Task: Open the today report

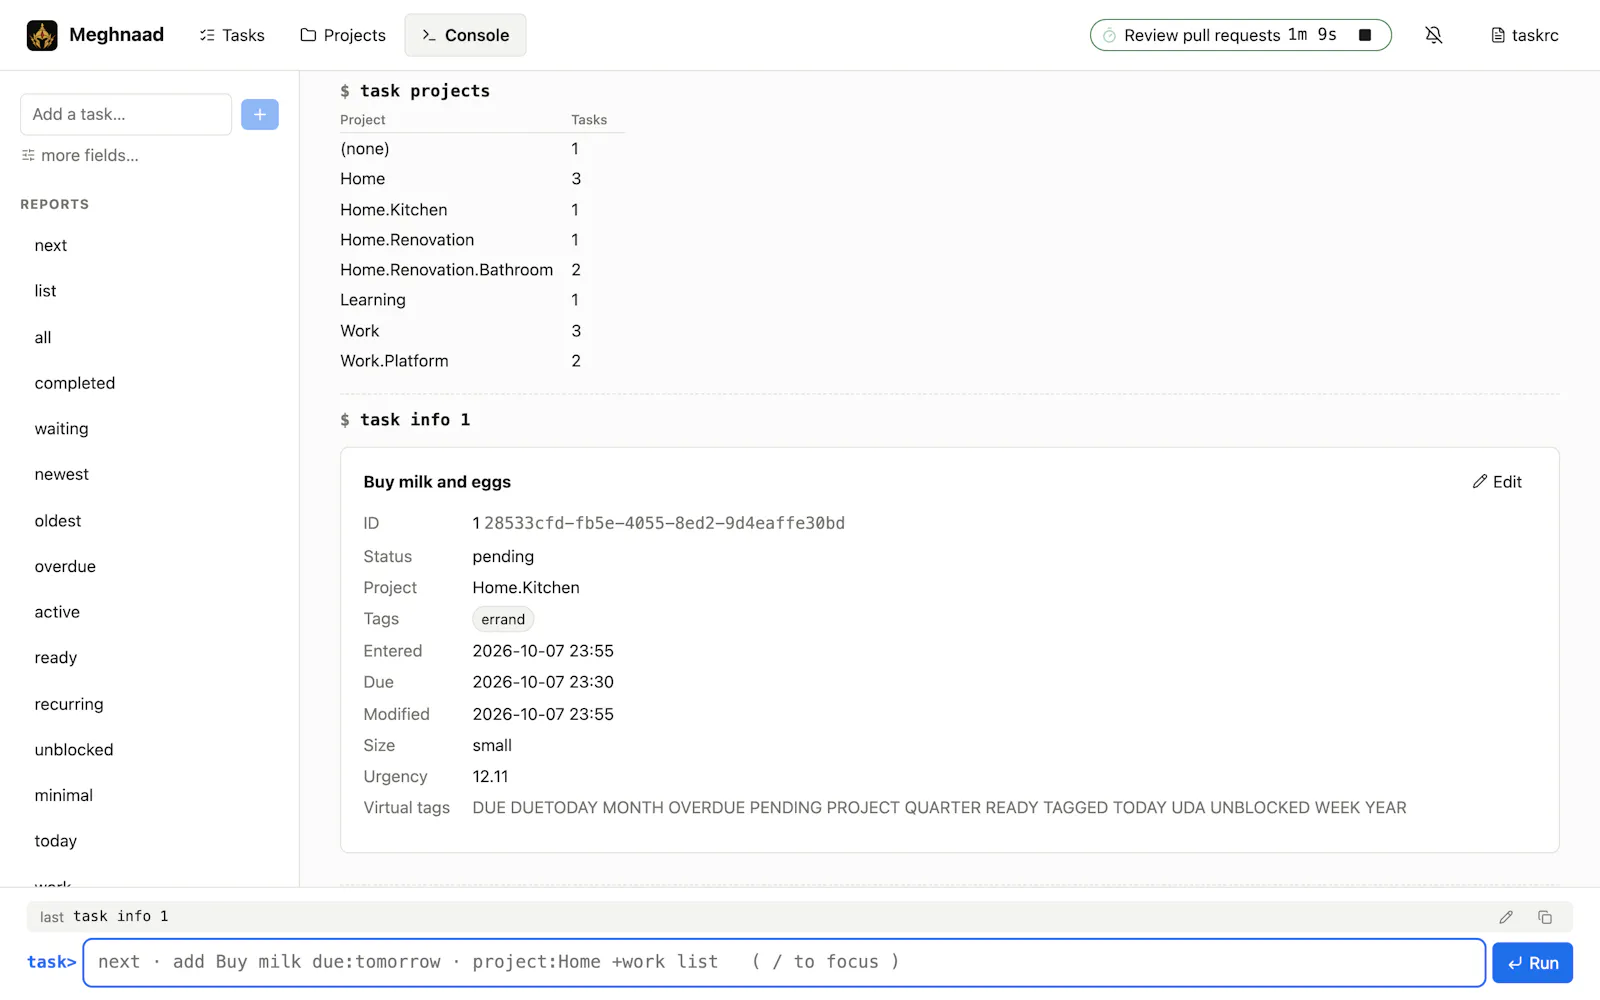Action: click(x=56, y=841)
